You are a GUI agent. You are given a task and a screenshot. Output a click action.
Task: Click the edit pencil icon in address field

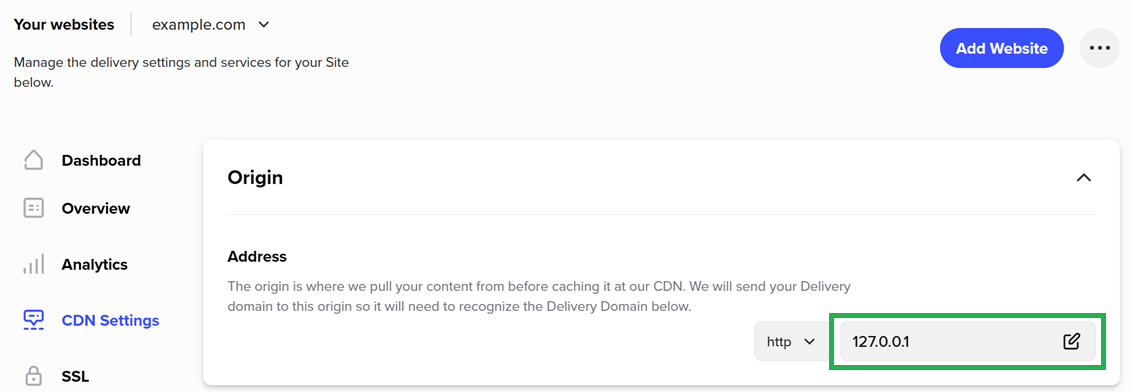click(x=1072, y=341)
